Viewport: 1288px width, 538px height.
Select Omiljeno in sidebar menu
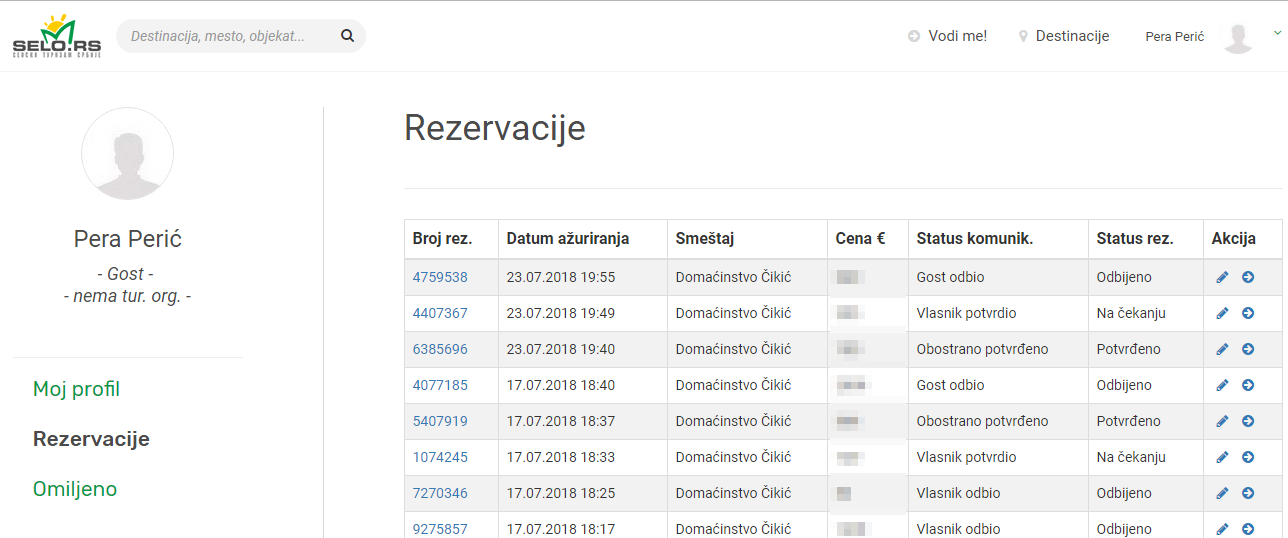[x=75, y=489]
